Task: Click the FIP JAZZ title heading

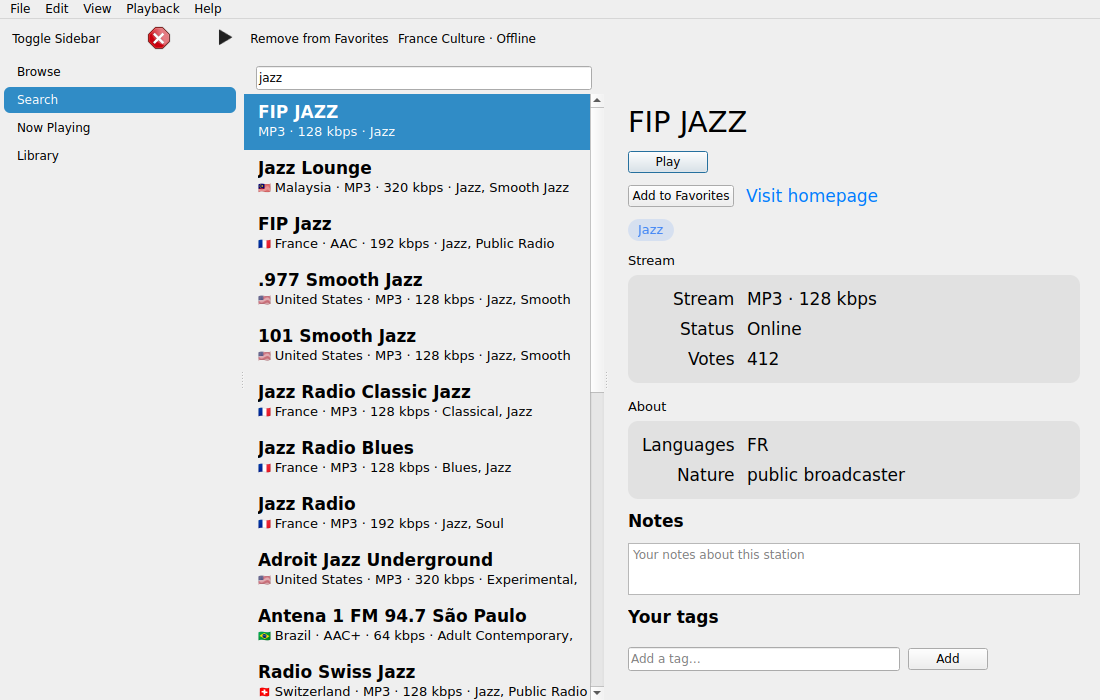Action: click(x=688, y=122)
